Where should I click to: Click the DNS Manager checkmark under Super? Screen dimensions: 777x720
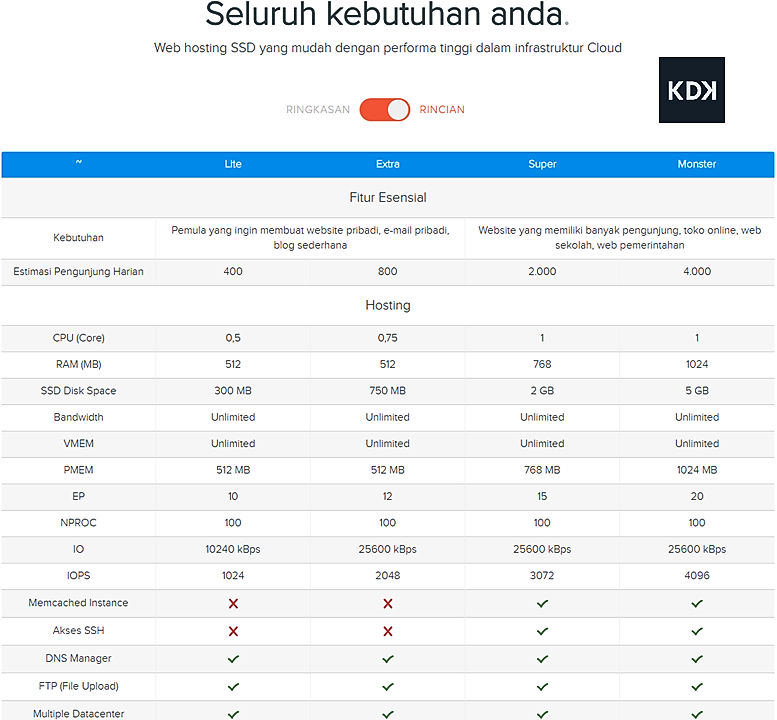pyautogui.click(x=542, y=659)
